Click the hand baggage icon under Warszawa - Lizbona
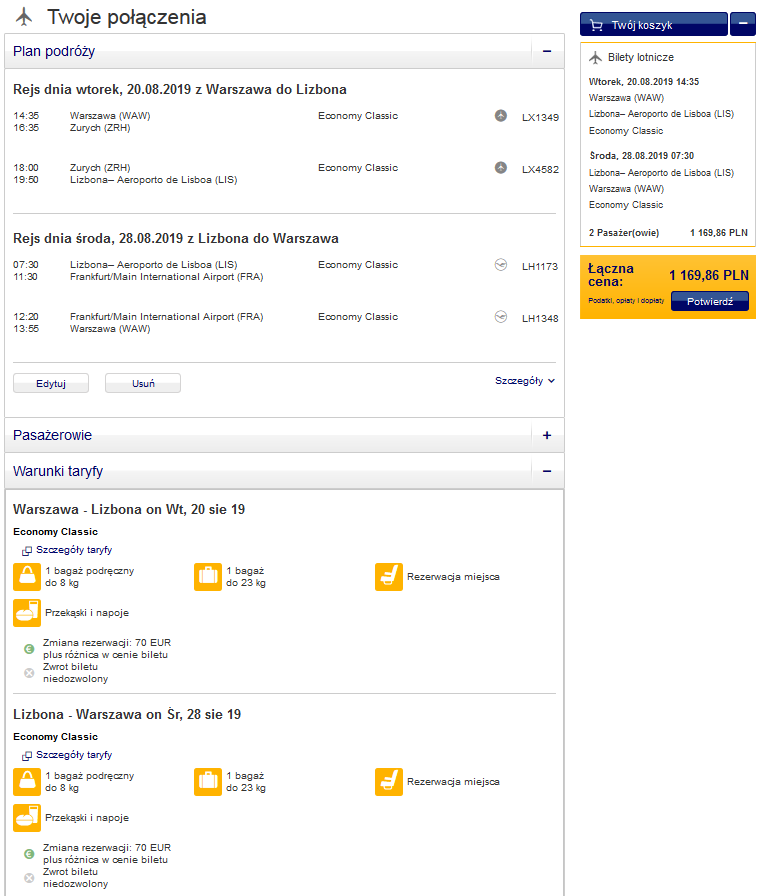 (x=27, y=577)
